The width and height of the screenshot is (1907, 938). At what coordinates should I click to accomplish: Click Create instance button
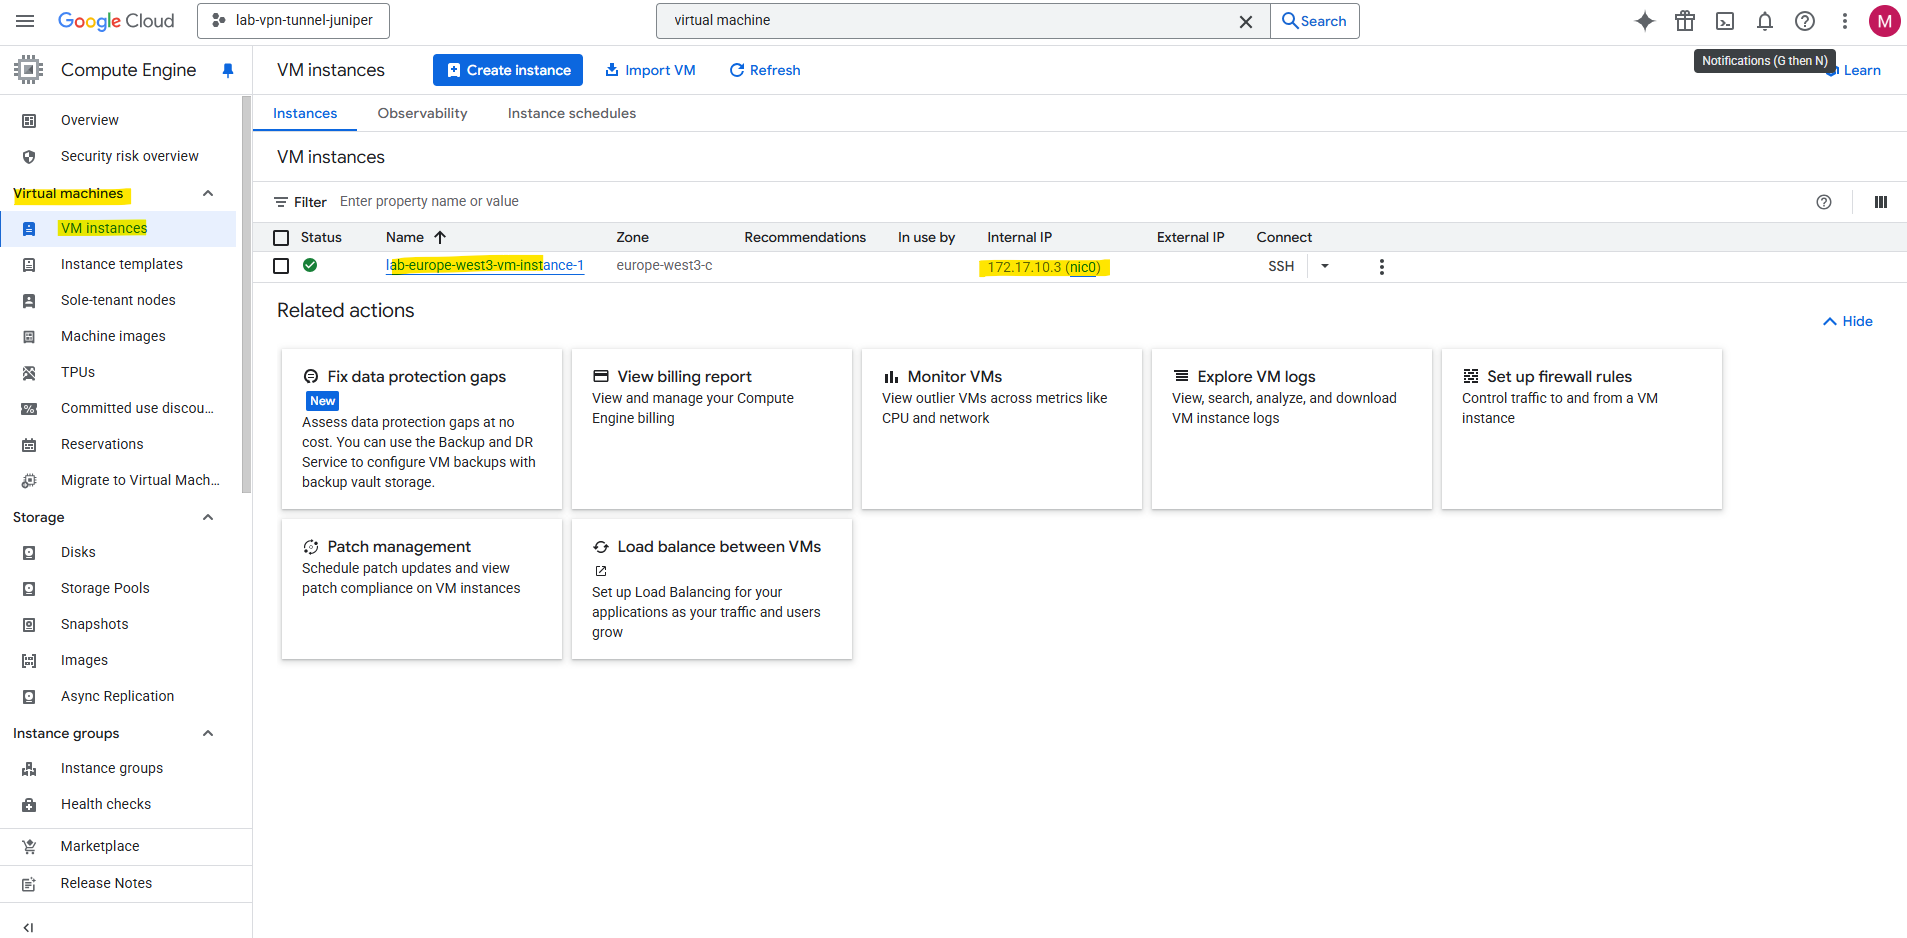(x=508, y=70)
